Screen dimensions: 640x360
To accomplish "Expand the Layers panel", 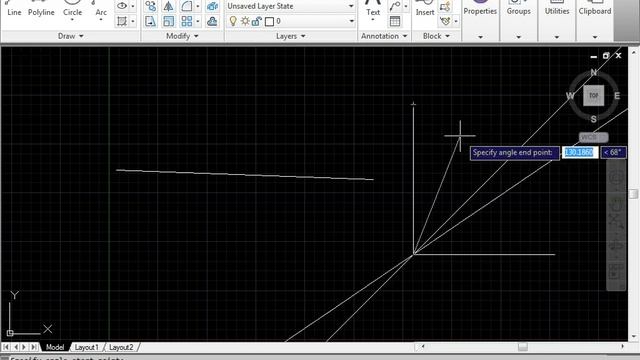I will click(291, 36).
